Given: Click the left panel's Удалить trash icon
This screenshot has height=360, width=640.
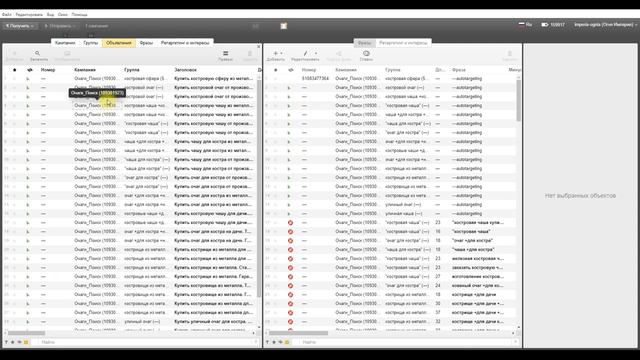Looking at the screenshot, I should (x=250, y=53).
